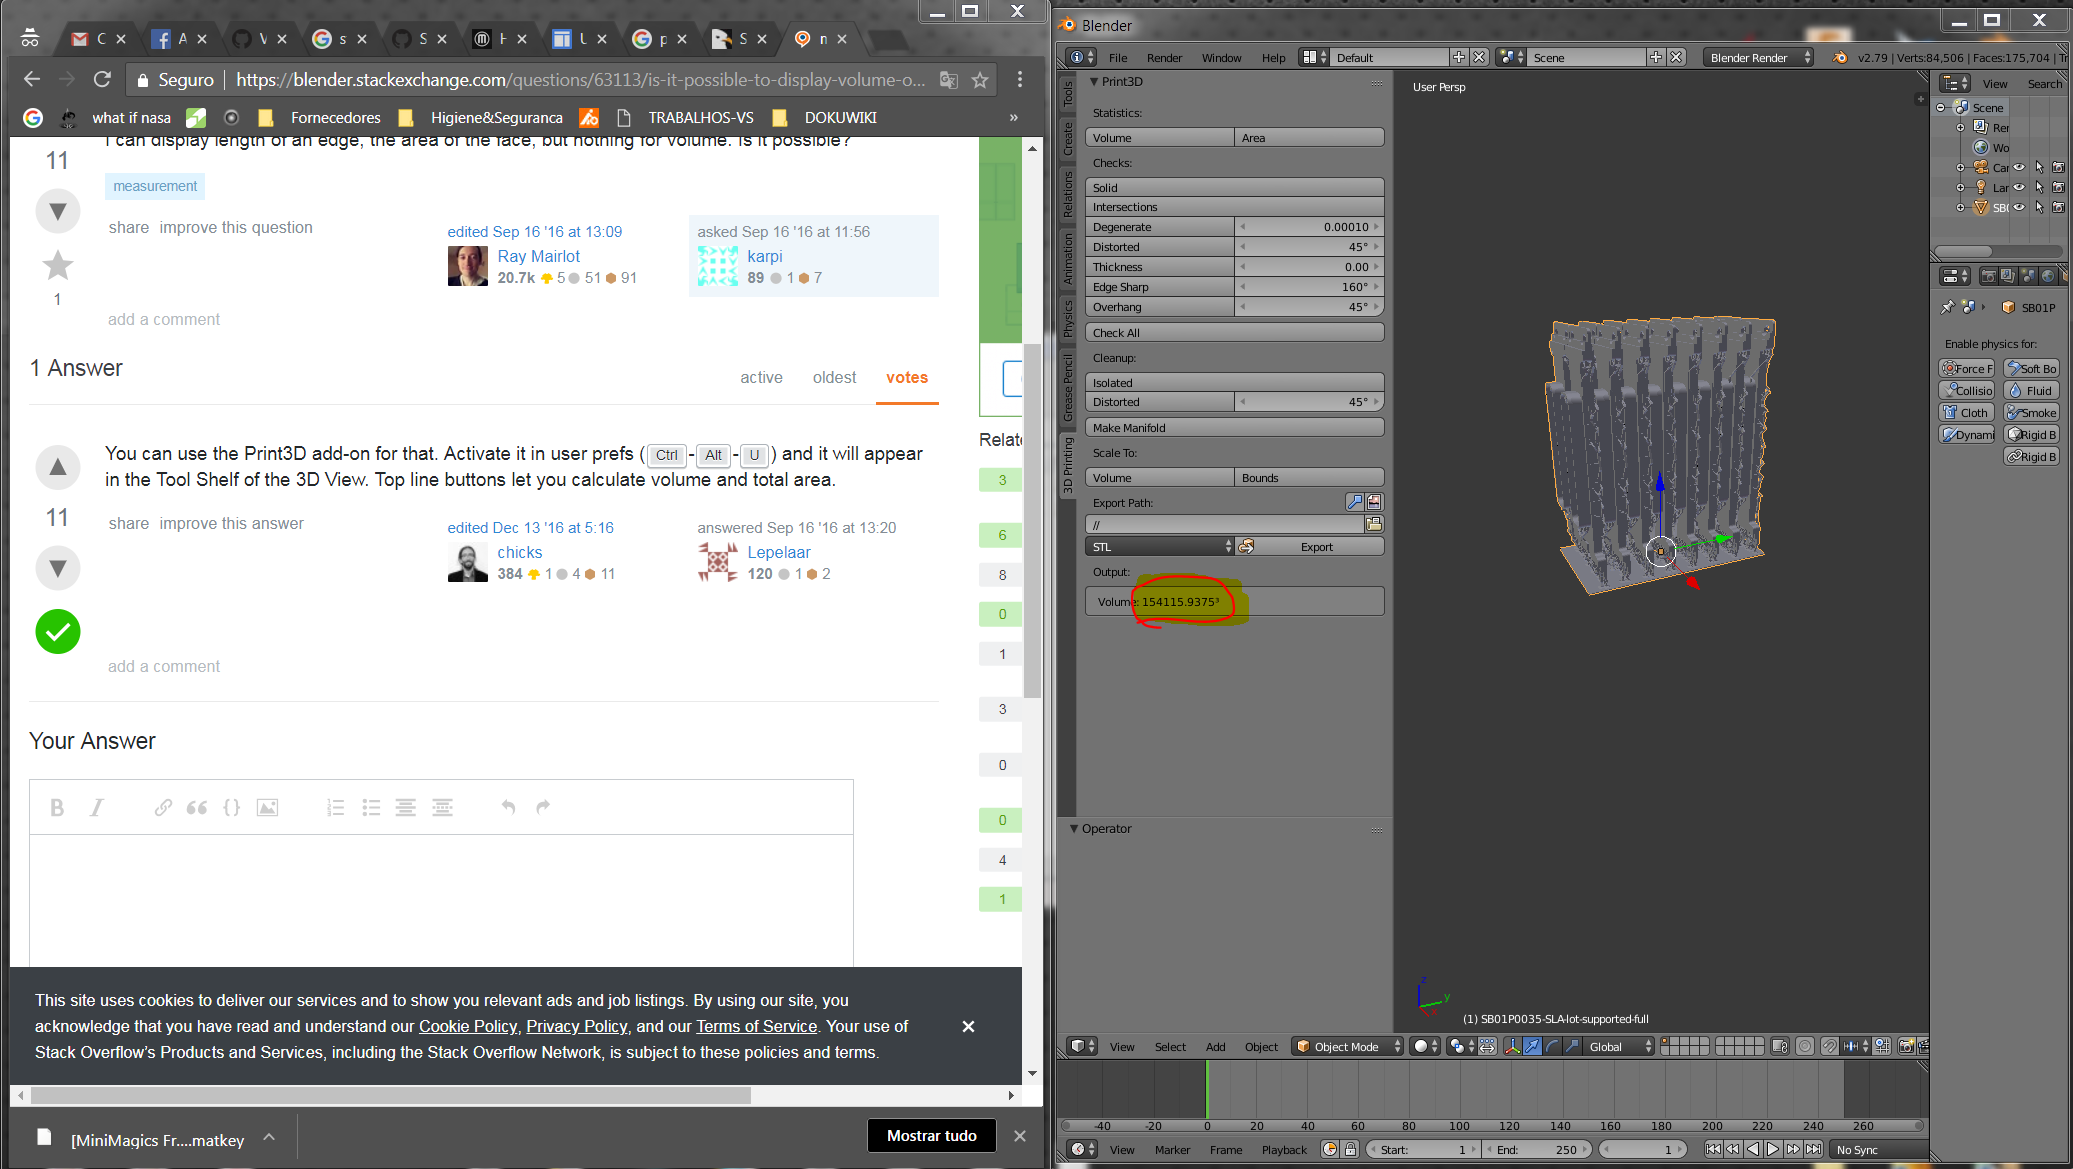Click the Play animation button in timeline
Viewport: 2073px width, 1169px height.
tap(1773, 1149)
